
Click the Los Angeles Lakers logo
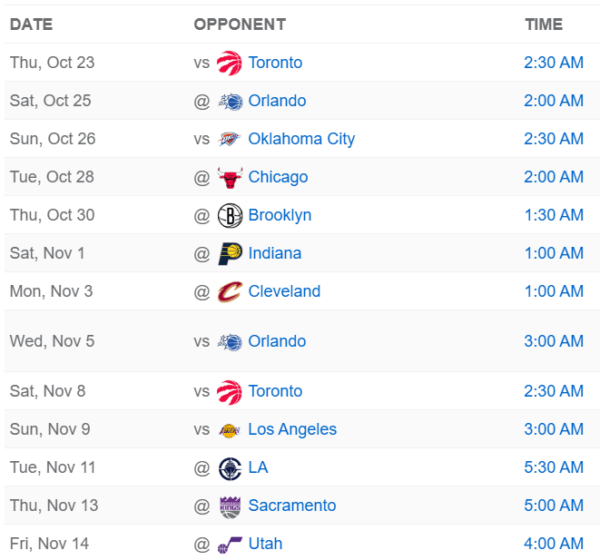pyautogui.click(x=230, y=429)
